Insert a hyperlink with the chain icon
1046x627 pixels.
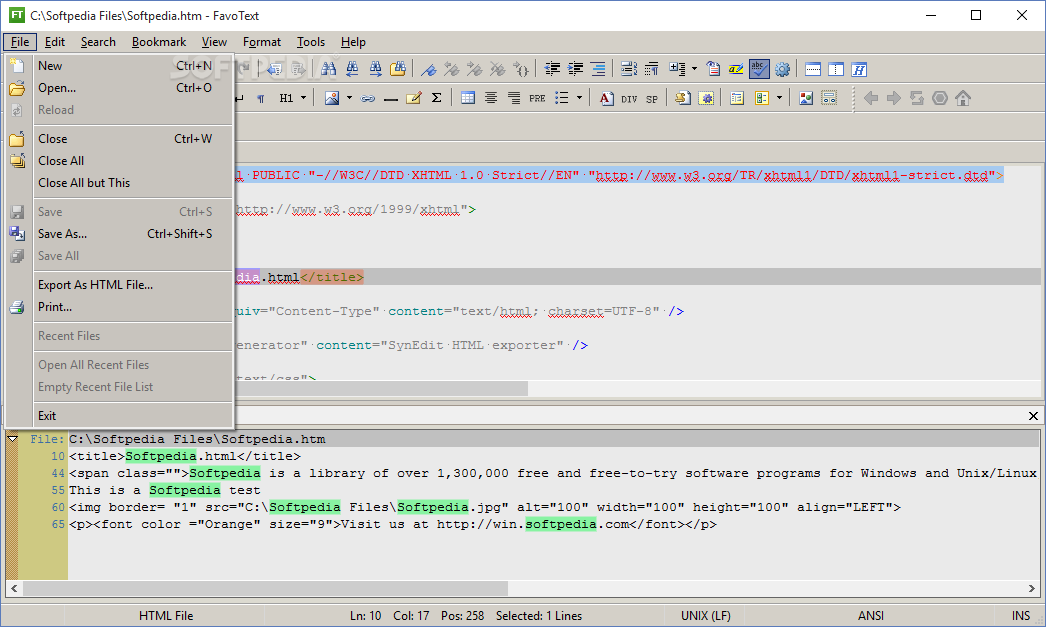[368, 98]
